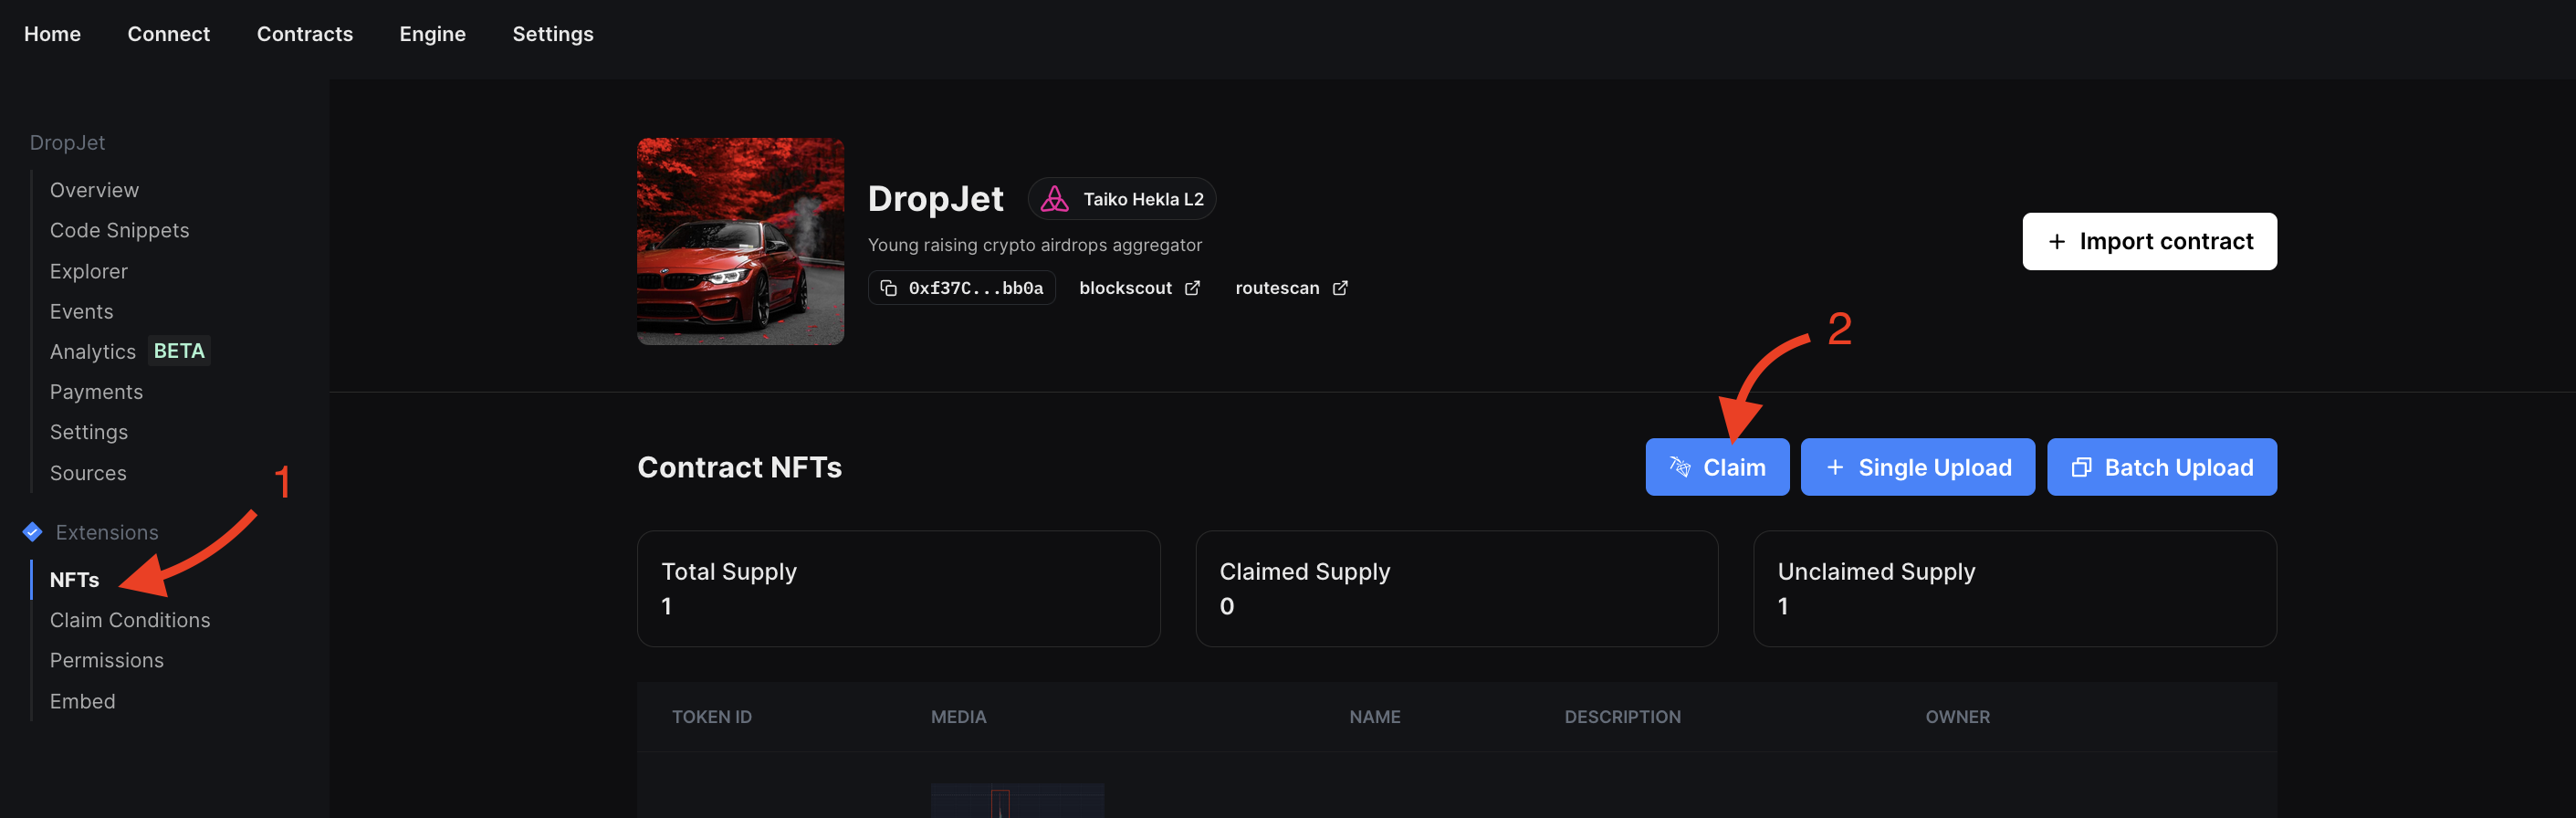Screen dimensions: 2576x818
Task: Click the DropJet label in the sidebar
Action: pos(67,143)
